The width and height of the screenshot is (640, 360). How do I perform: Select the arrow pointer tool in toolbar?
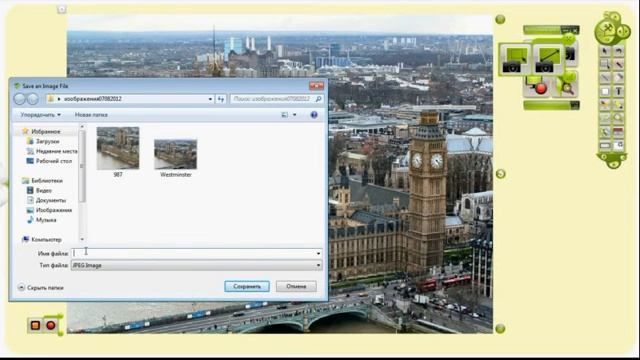(x=605, y=51)
